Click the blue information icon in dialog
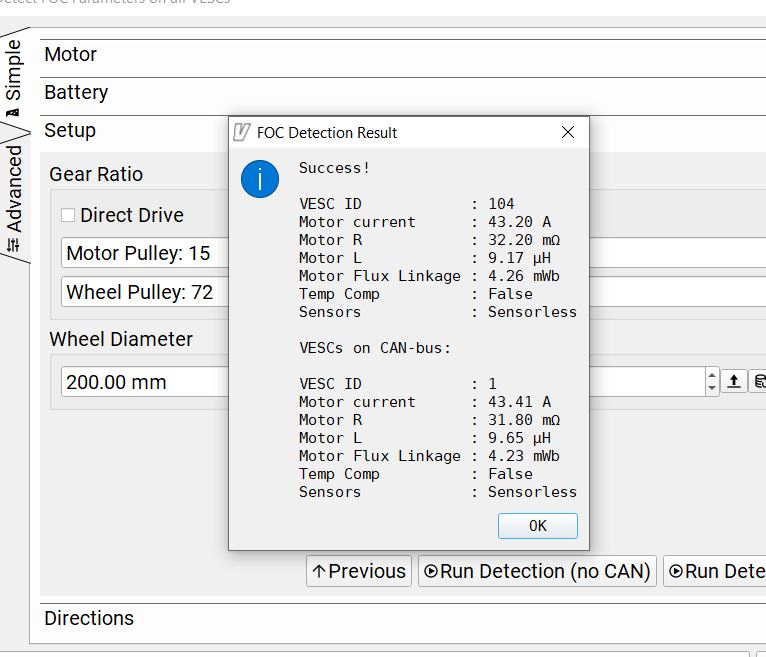The height and width of the screenshot is (657, 766). [x=260, y=179]
